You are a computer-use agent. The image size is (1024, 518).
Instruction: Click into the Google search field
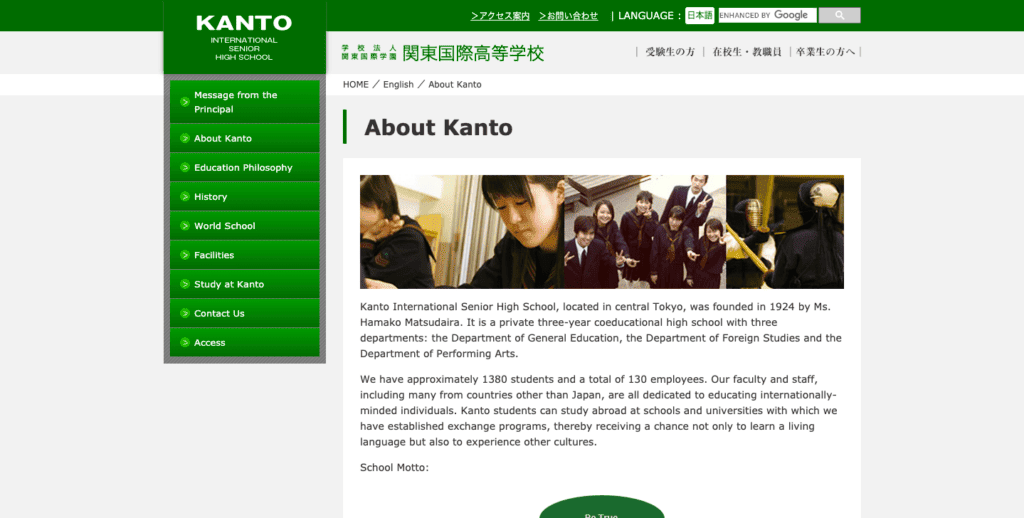(x=767, y=15)
